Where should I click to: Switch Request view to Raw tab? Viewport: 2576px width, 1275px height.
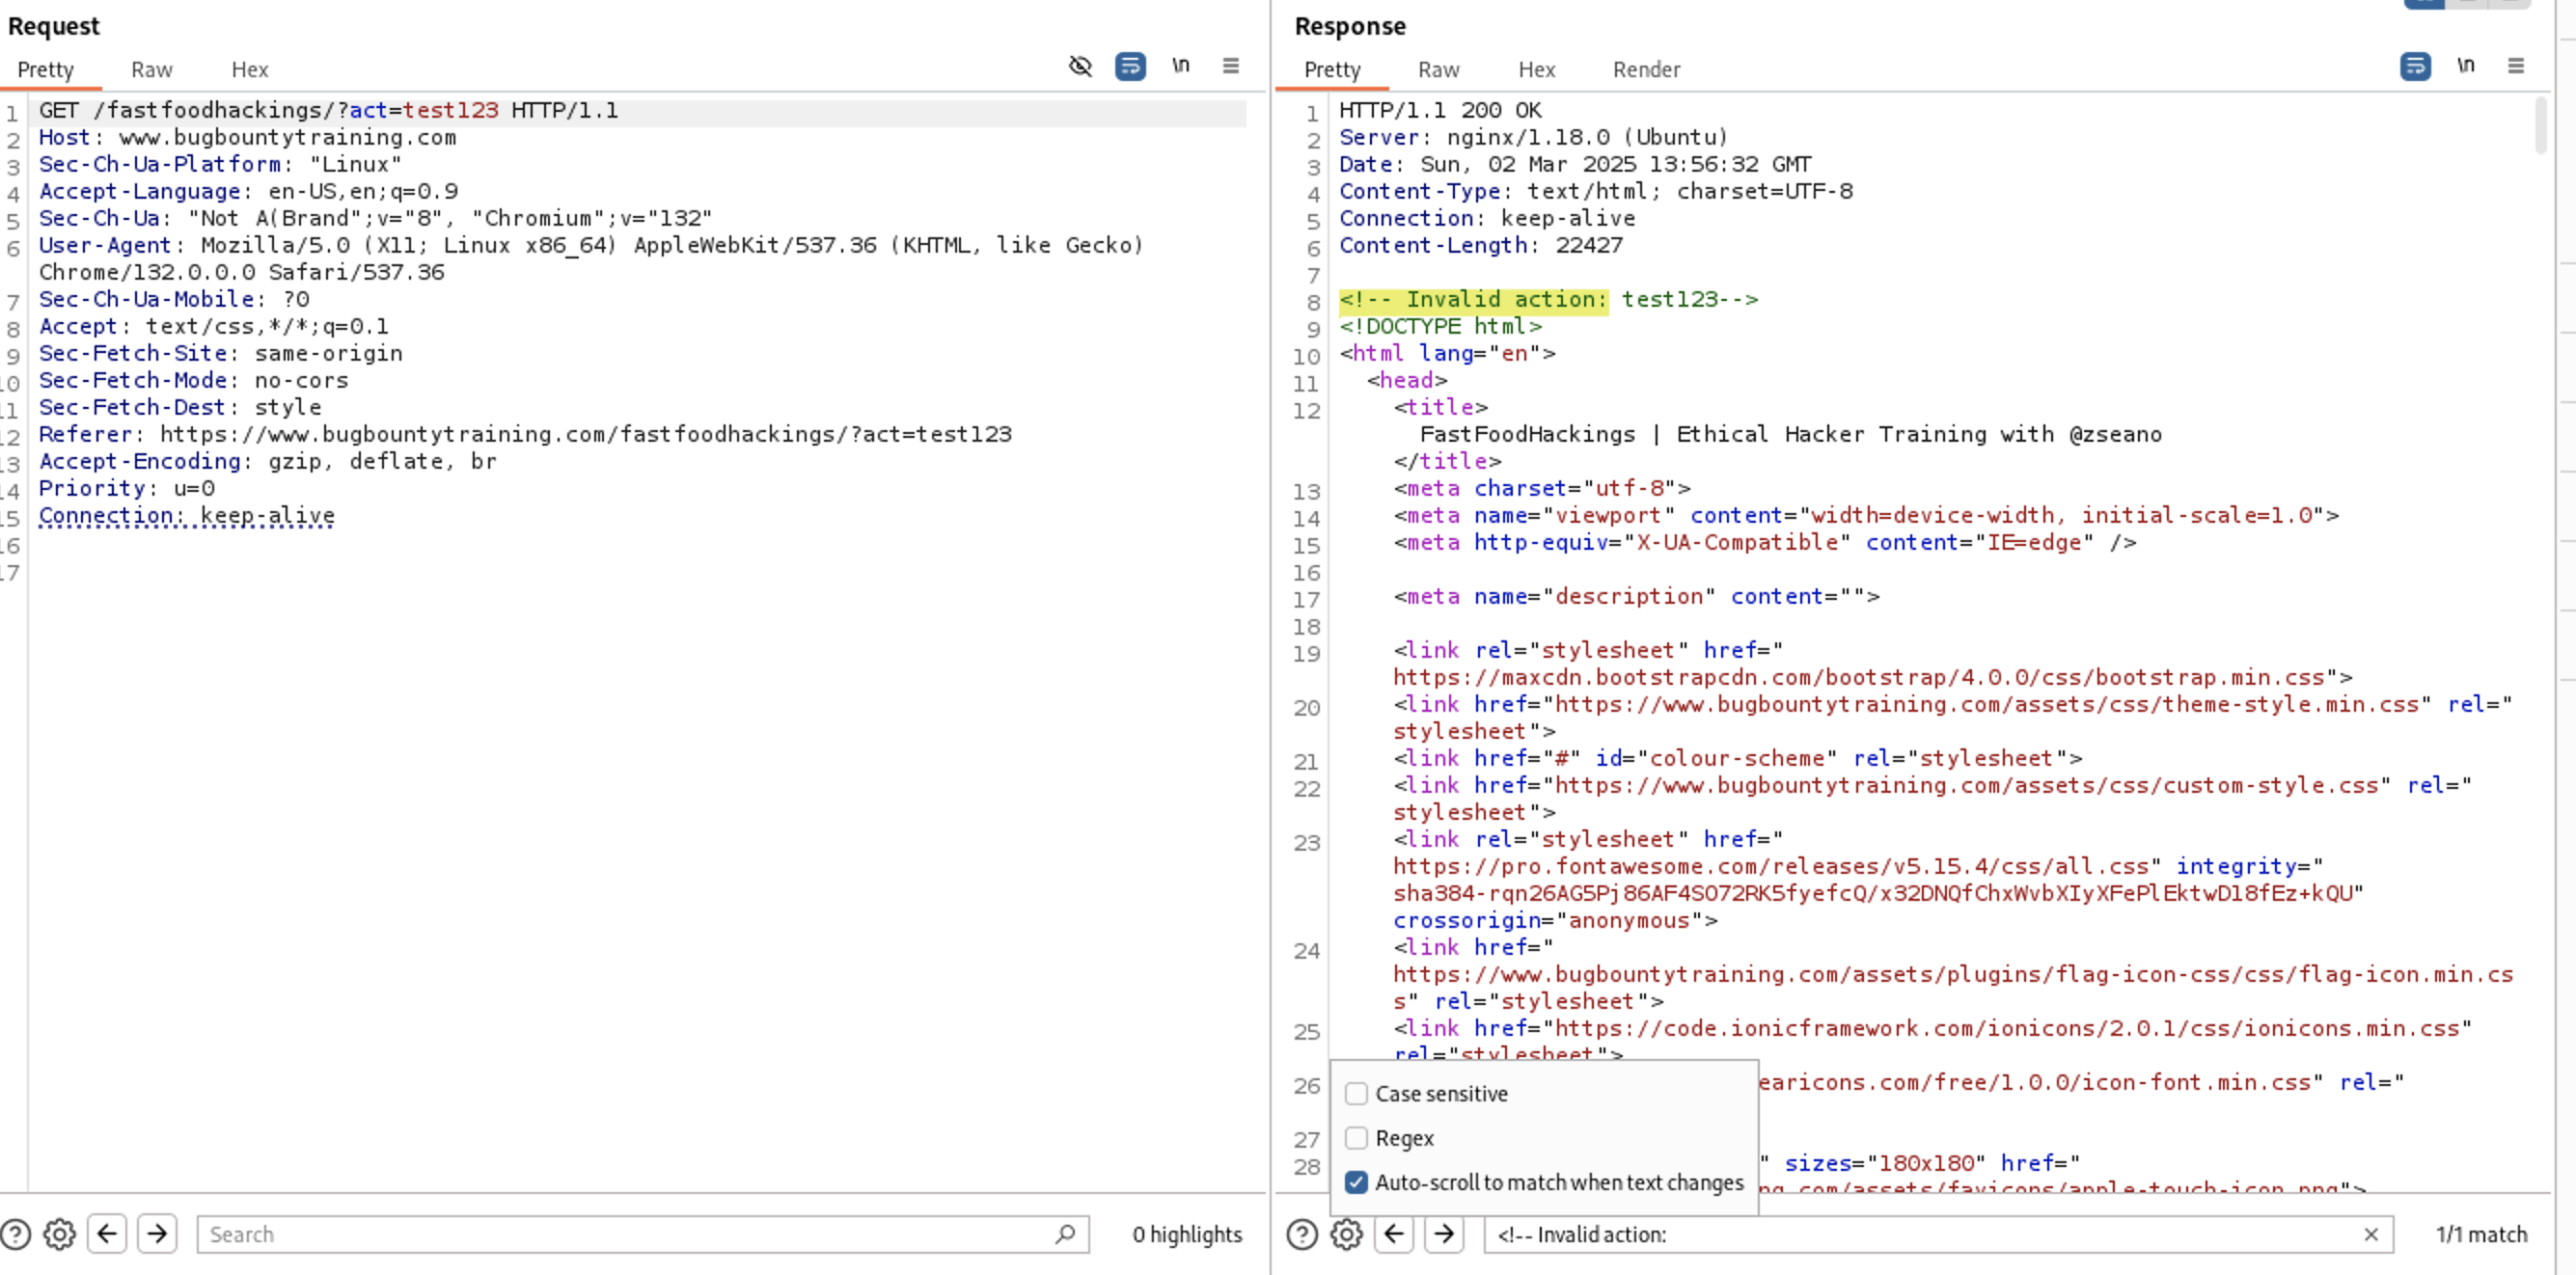pyautogui.click(x=152, y=69)
